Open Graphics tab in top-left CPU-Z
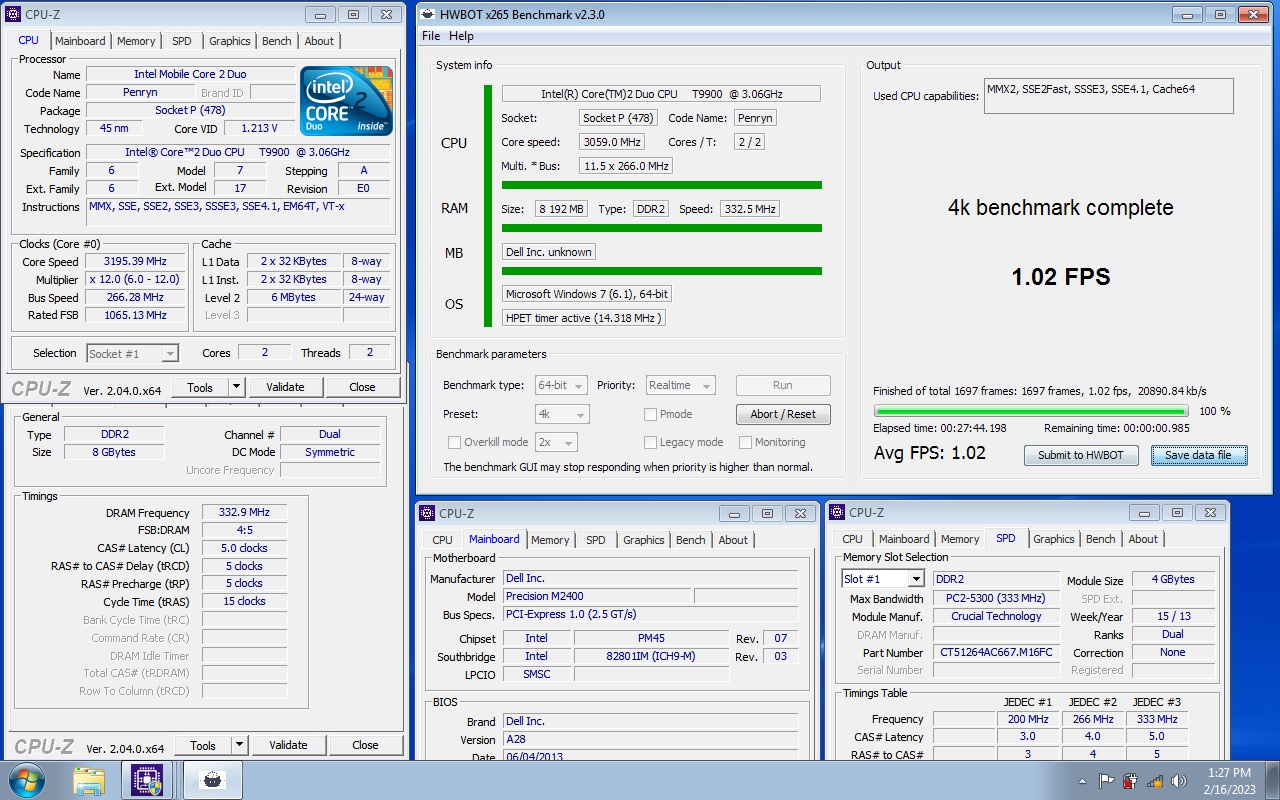1280x800 pixels. 230,41
